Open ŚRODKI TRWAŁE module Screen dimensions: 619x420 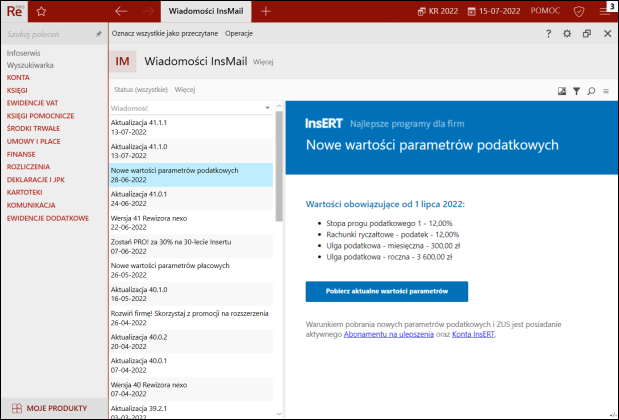point(33,128)
